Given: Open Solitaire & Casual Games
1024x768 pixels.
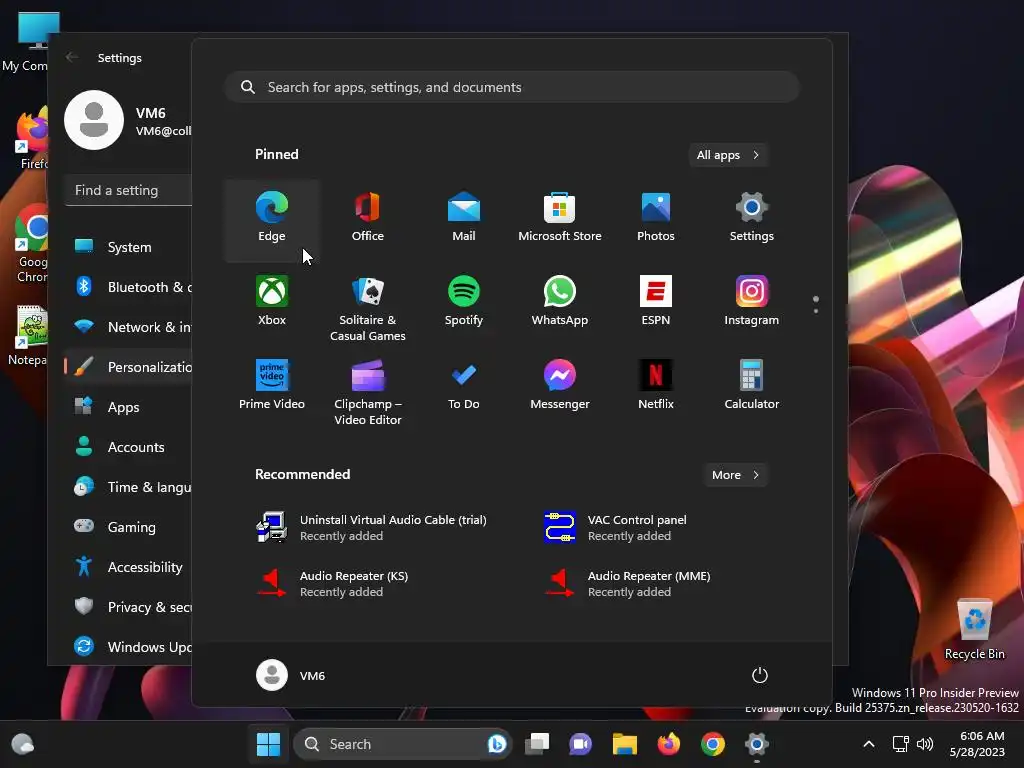Looking at the screenshot, I should tap(368, 308).
